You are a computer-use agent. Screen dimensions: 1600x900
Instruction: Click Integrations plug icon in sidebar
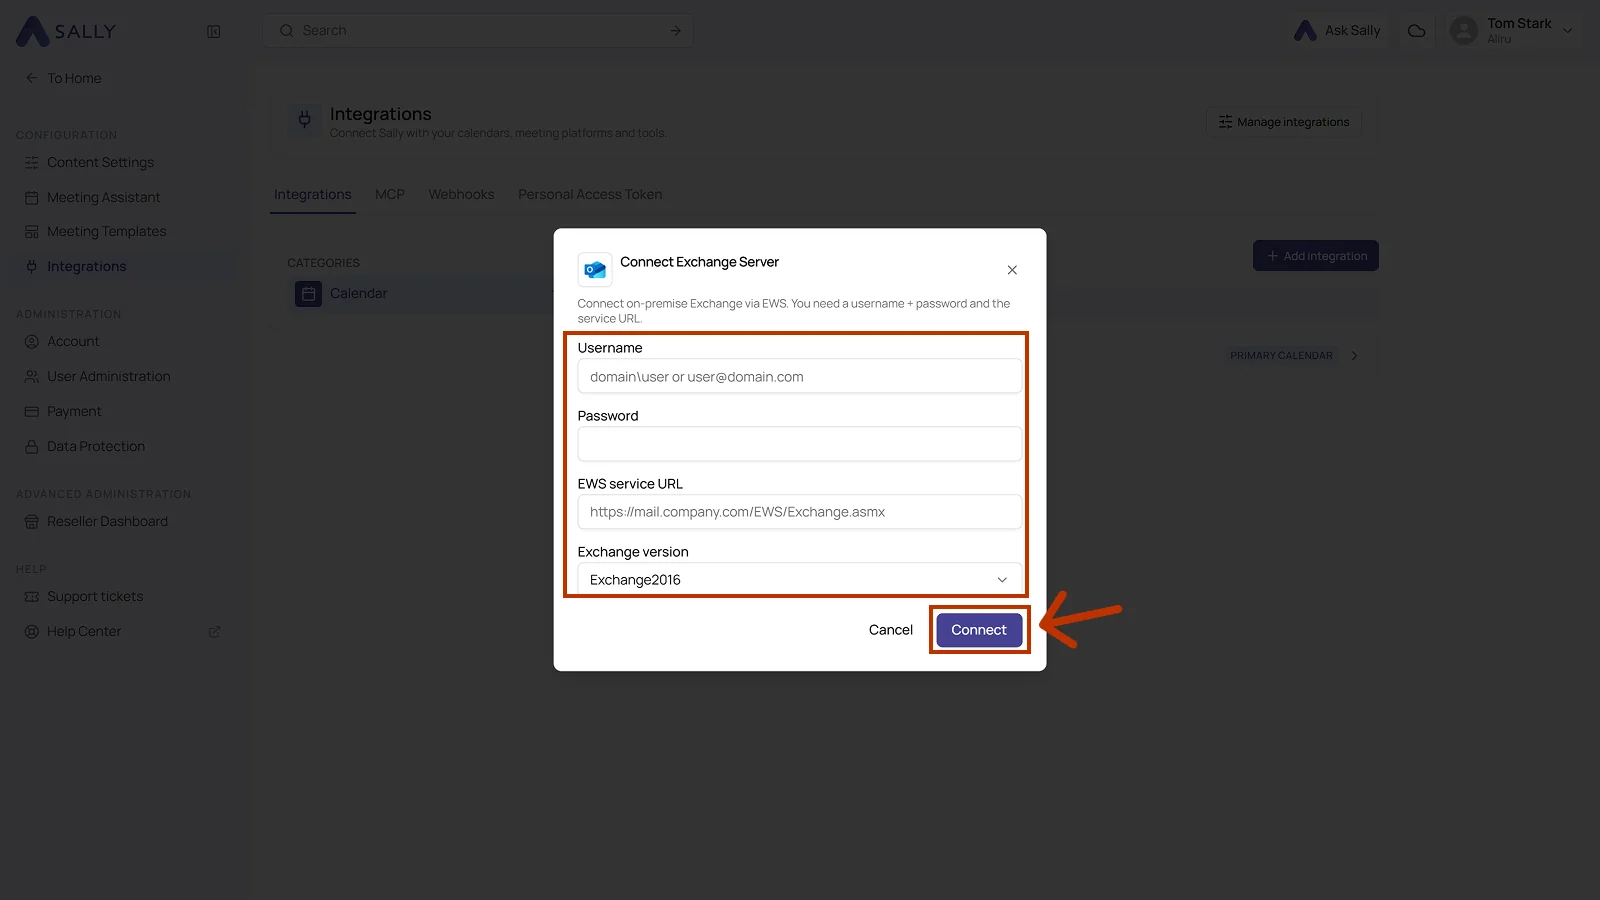click(x=32, y=266)
